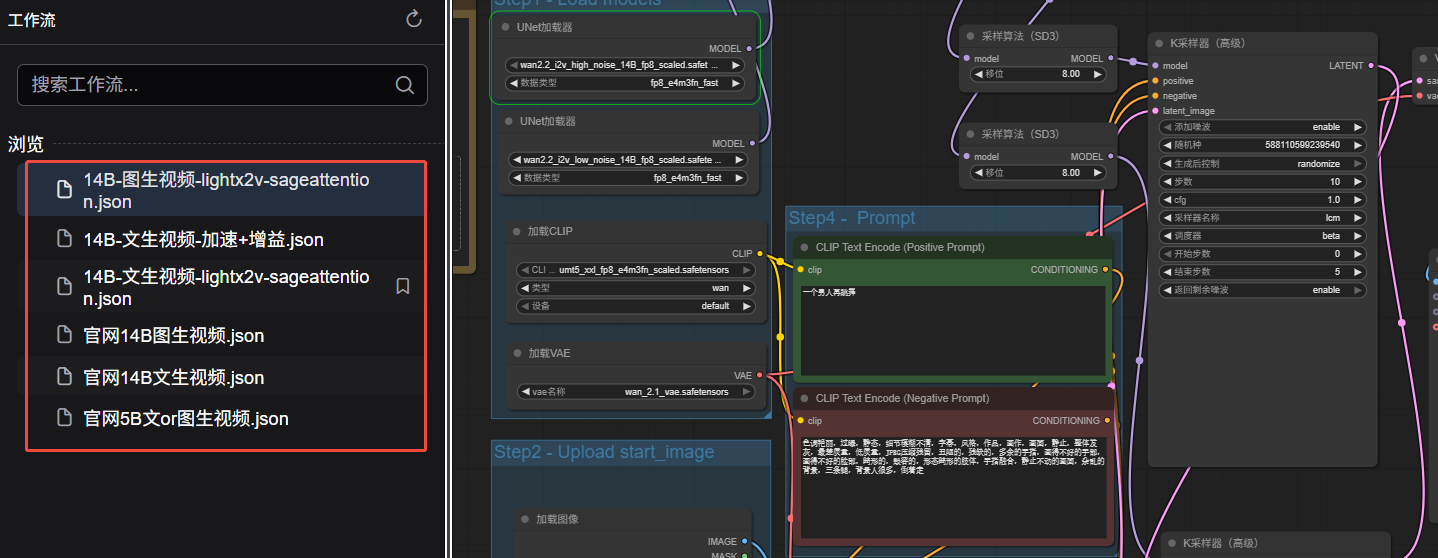
Task: Collapse the Positive Prompt CLIP Text Encode node
Action: (x=803, y=247)
